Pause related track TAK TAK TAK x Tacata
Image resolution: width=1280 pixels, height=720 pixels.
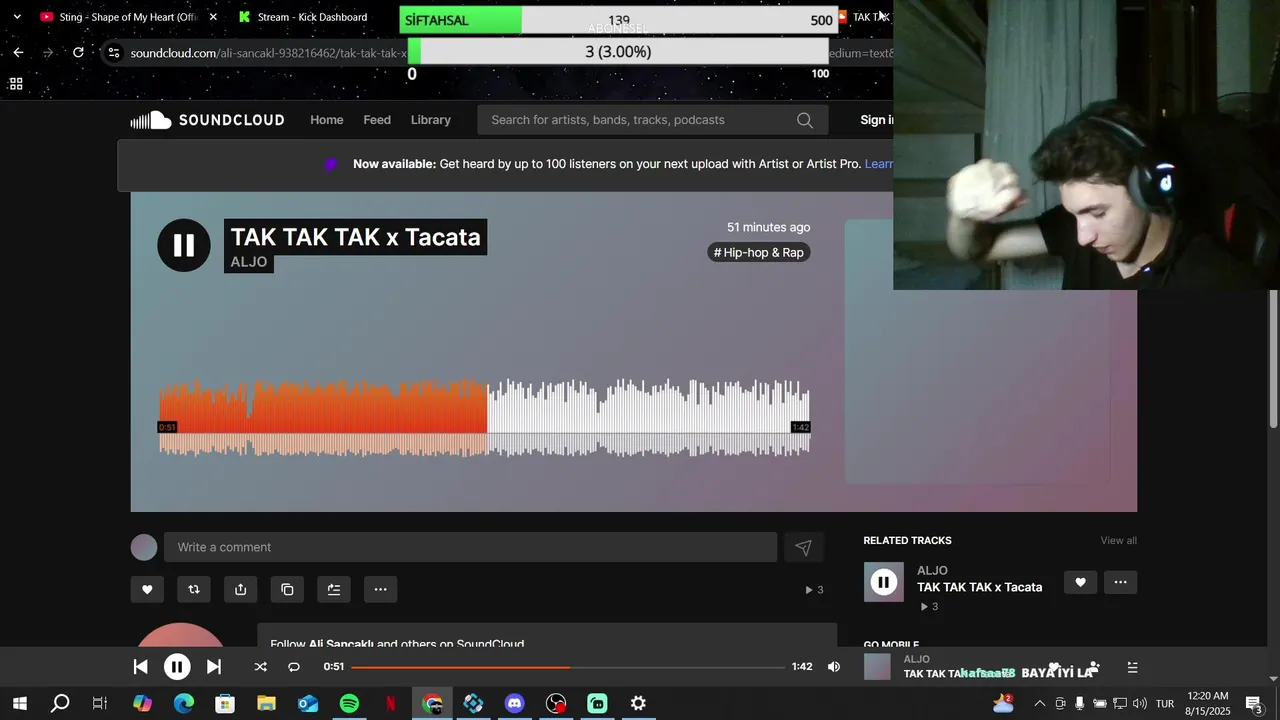pyautogui.click(x=884, y=582)
